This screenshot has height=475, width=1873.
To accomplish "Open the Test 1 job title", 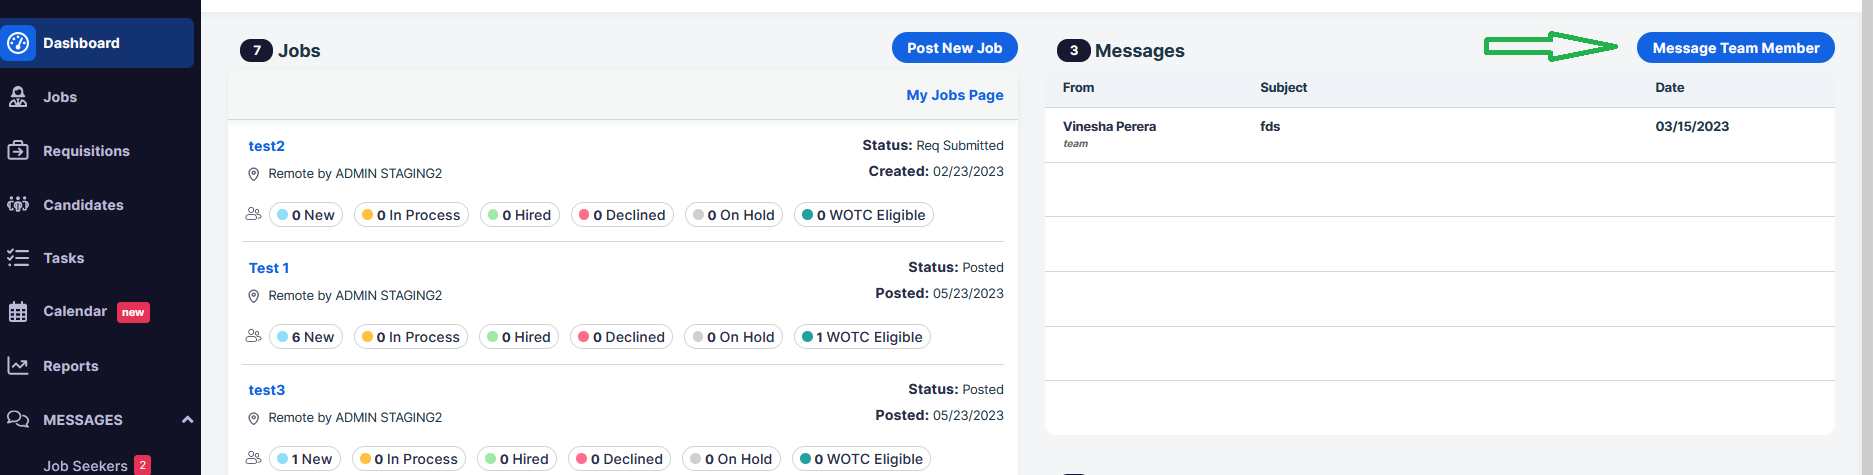I will click(x=268, y=268).
